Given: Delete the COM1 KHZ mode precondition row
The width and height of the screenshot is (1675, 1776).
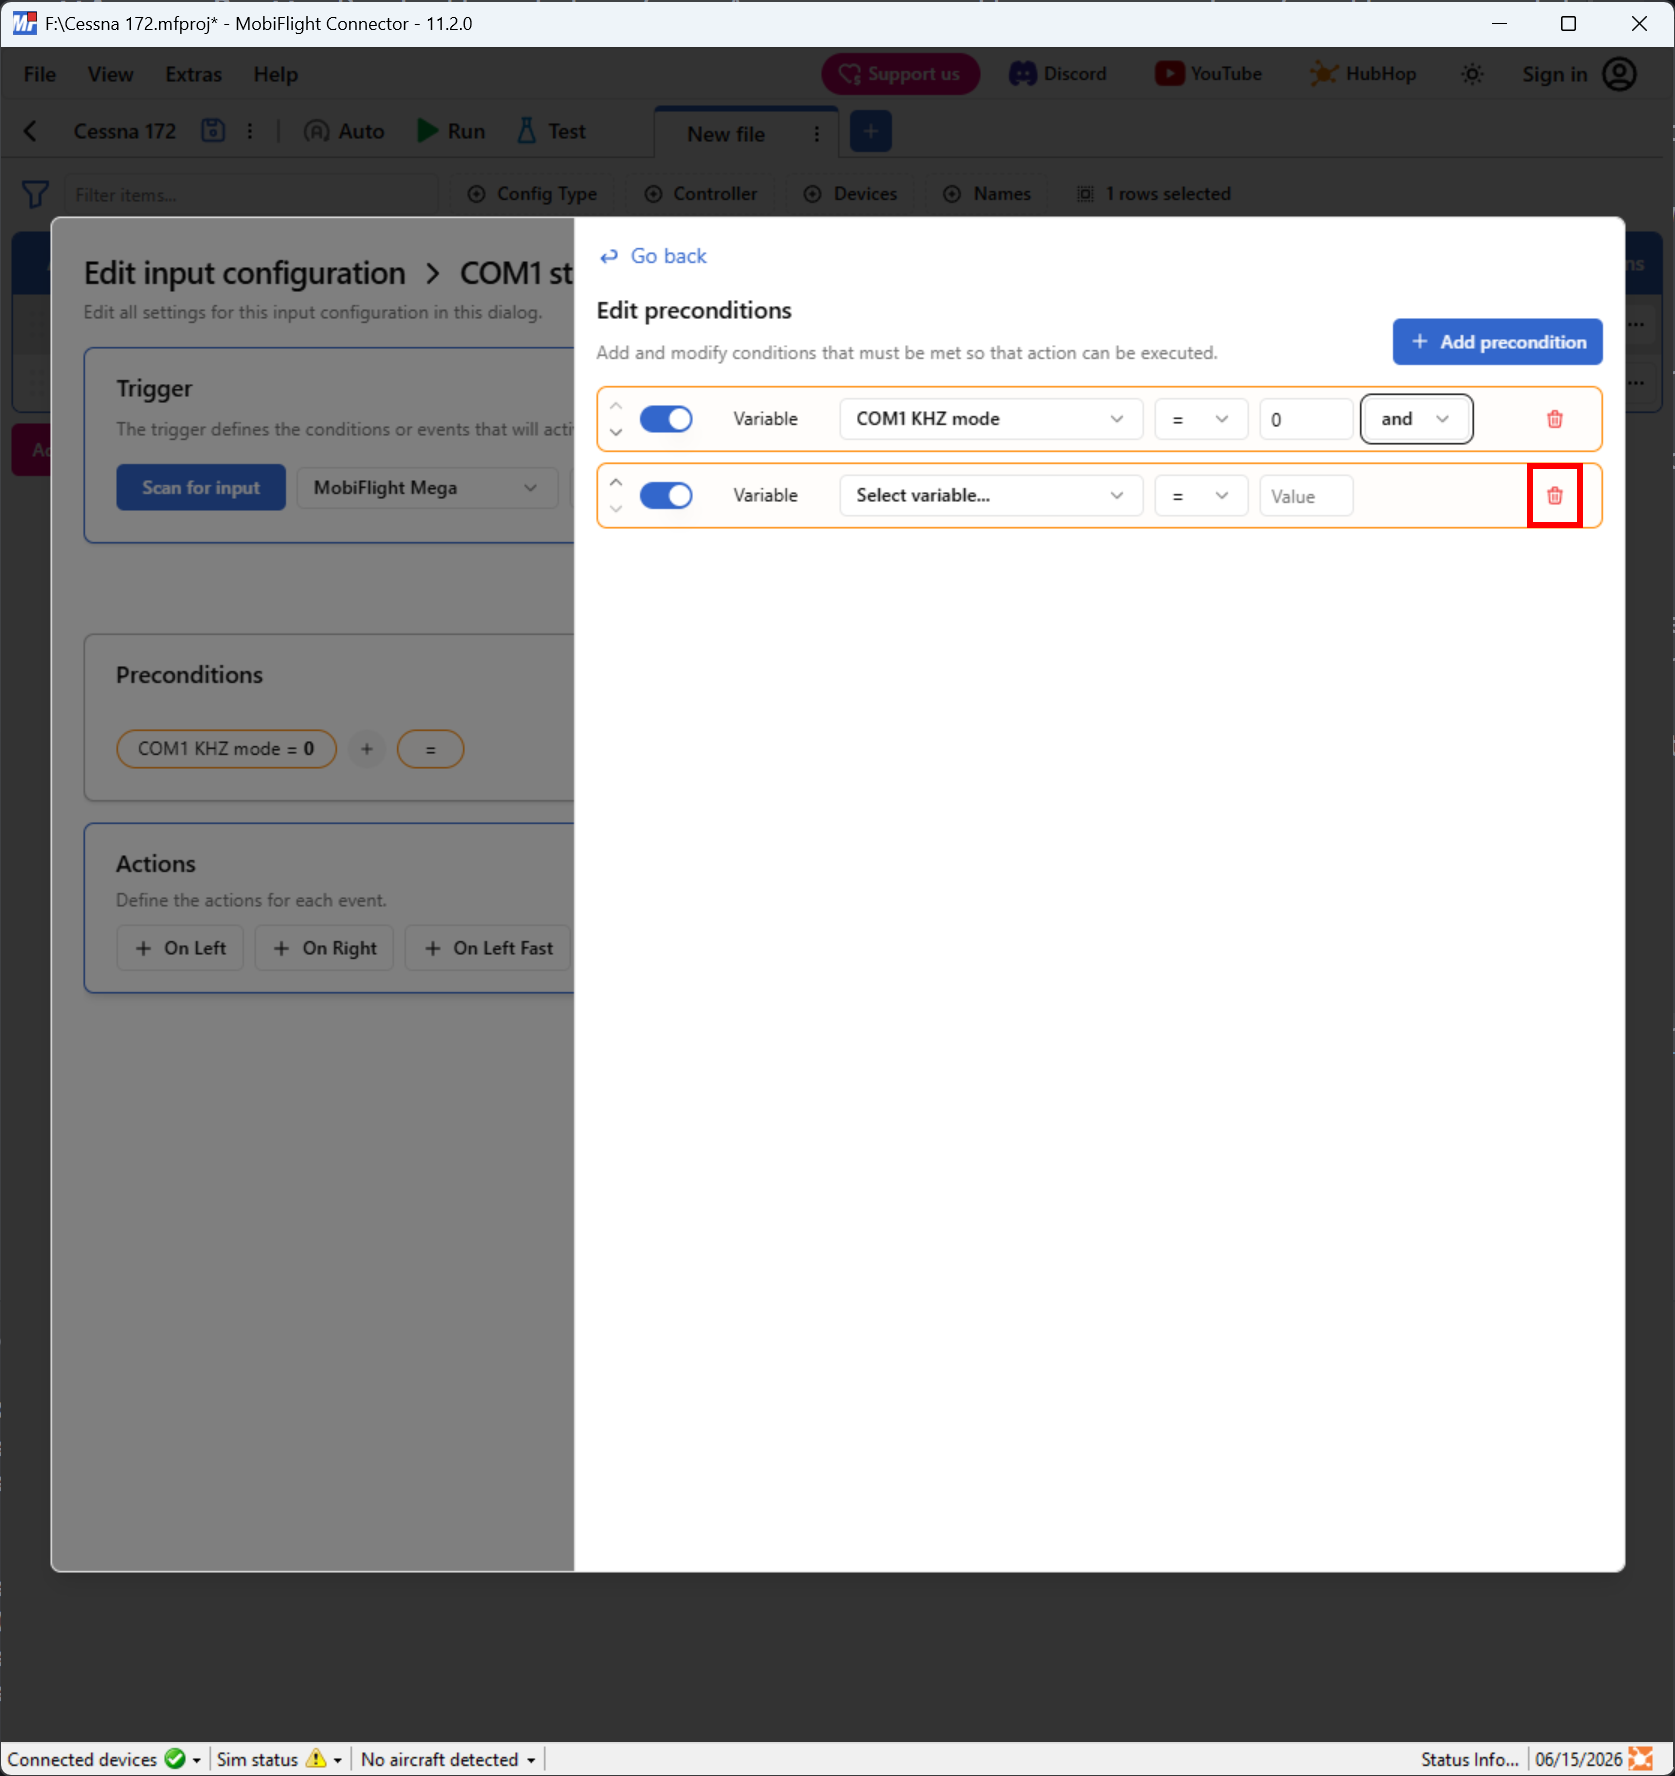Looking at the screenshot, I should click(1554, 419).
